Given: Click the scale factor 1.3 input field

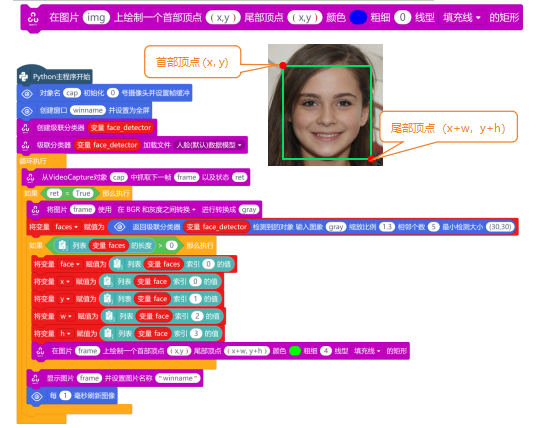Looking at the screenshot, I should click(387, 227).
